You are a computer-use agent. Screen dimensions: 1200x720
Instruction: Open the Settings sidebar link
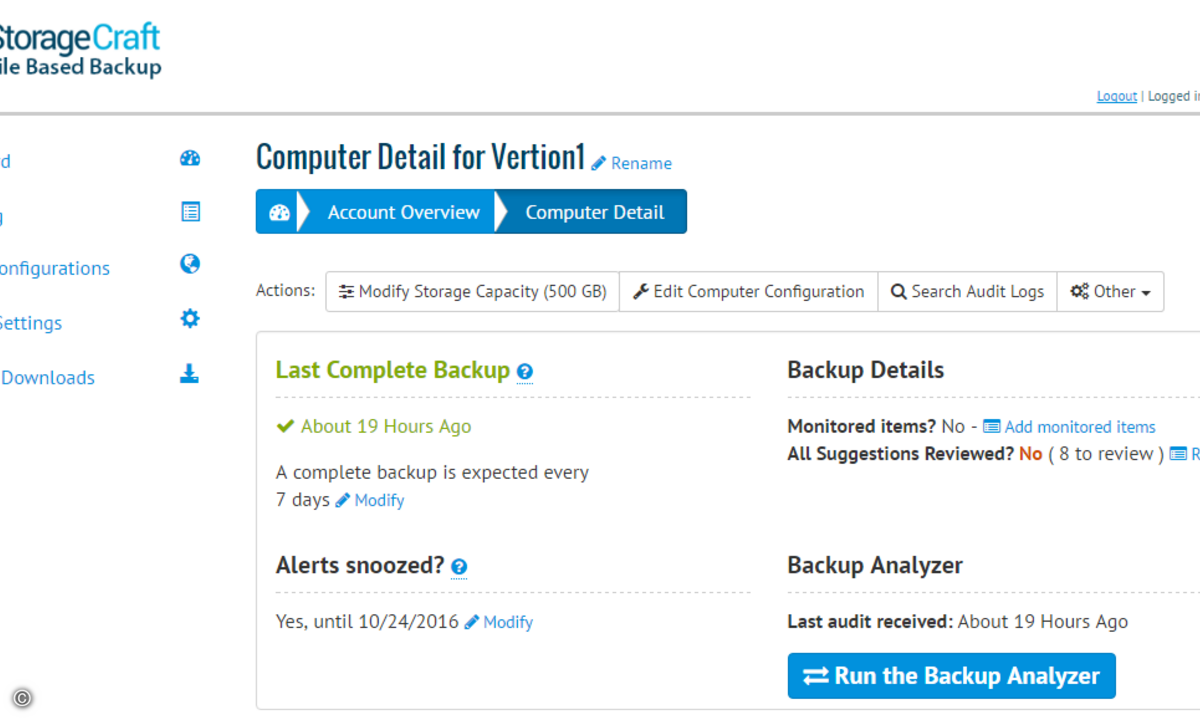31,323
